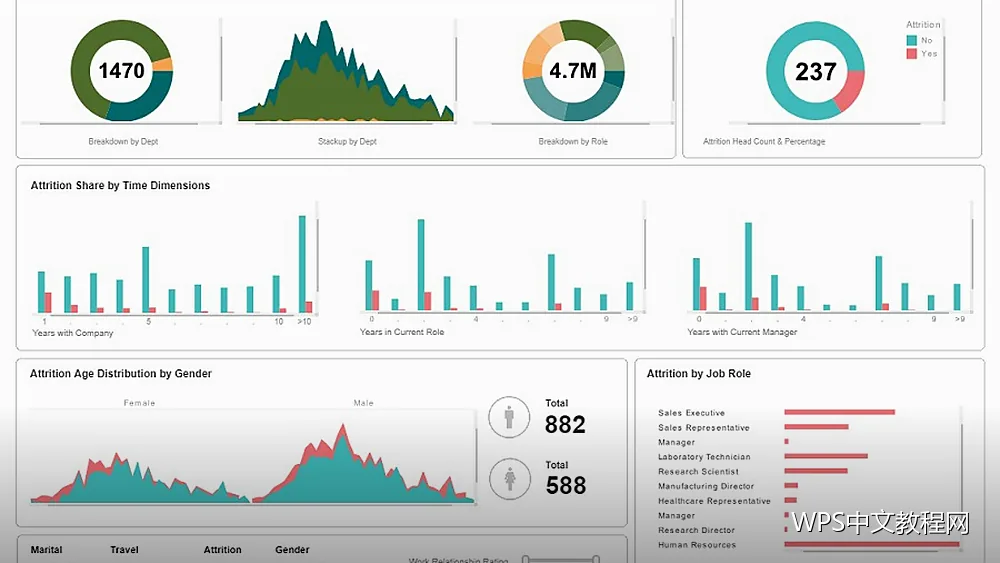Image resolution: width=1000 pixels, height=563 pixels.
Task: Click the Male age distribution peak
Action: point(344,426)
